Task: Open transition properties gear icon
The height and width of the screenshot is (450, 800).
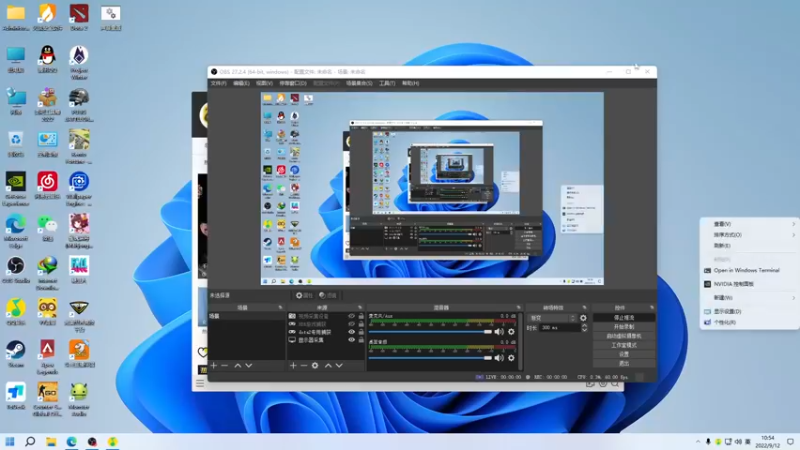Action: point(583,318)
